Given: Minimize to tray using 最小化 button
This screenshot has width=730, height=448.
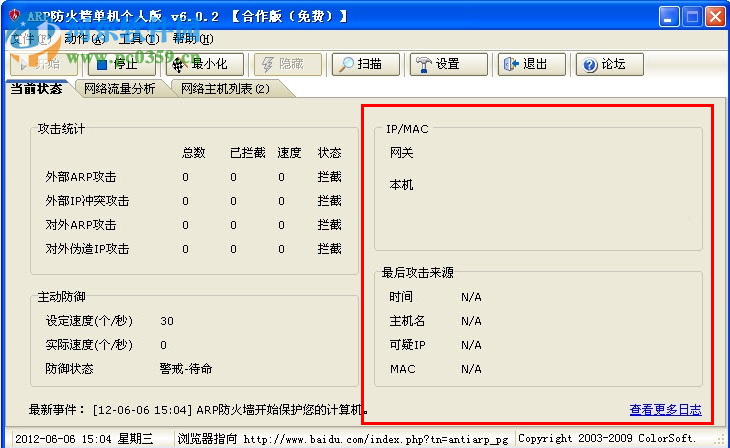Looking at the screenshot, I should coord(205,64).
